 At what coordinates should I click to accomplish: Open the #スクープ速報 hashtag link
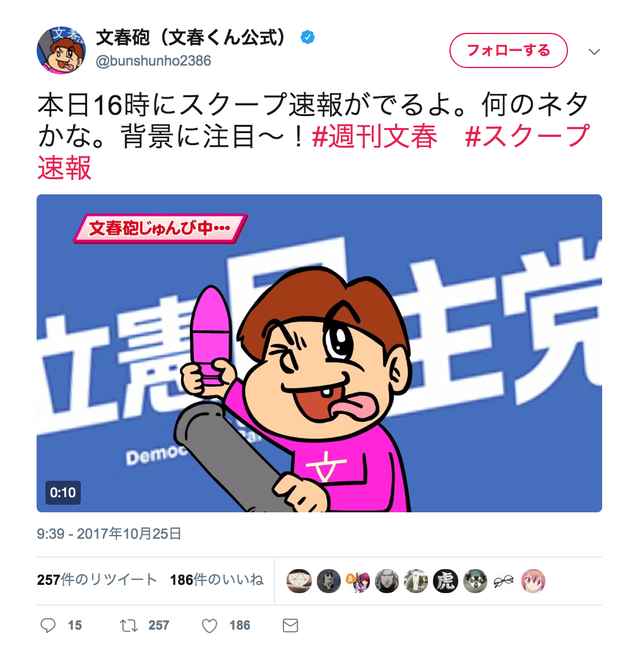[314, 151]
